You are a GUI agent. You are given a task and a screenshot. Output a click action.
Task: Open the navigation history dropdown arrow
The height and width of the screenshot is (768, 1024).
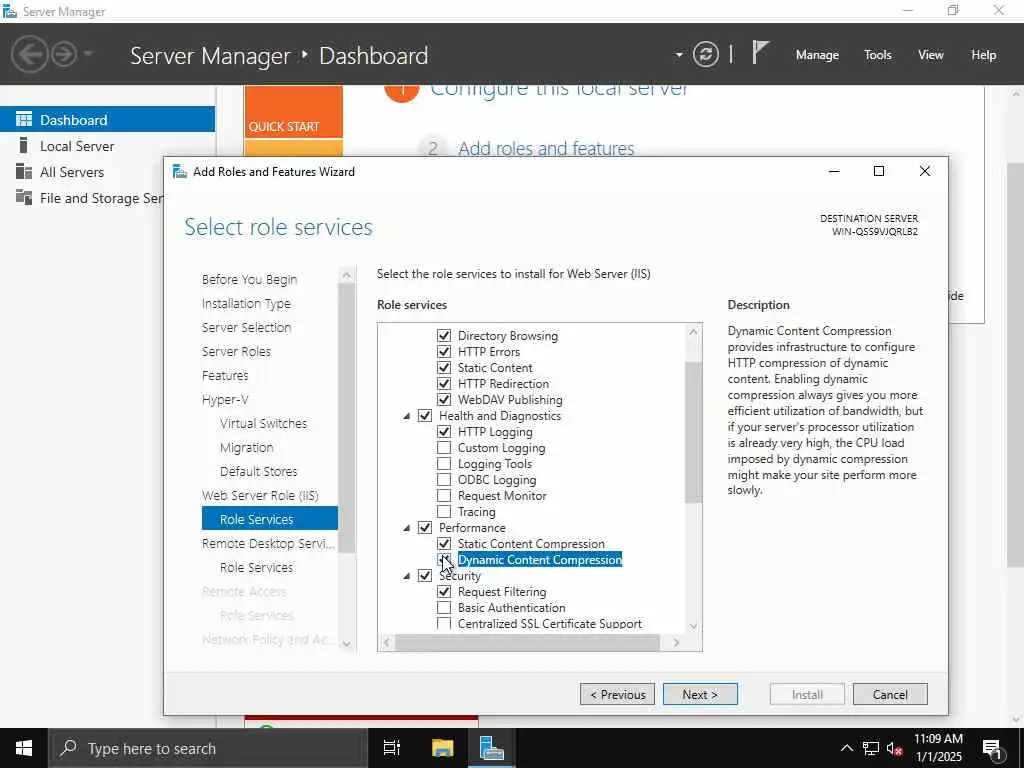88,54
